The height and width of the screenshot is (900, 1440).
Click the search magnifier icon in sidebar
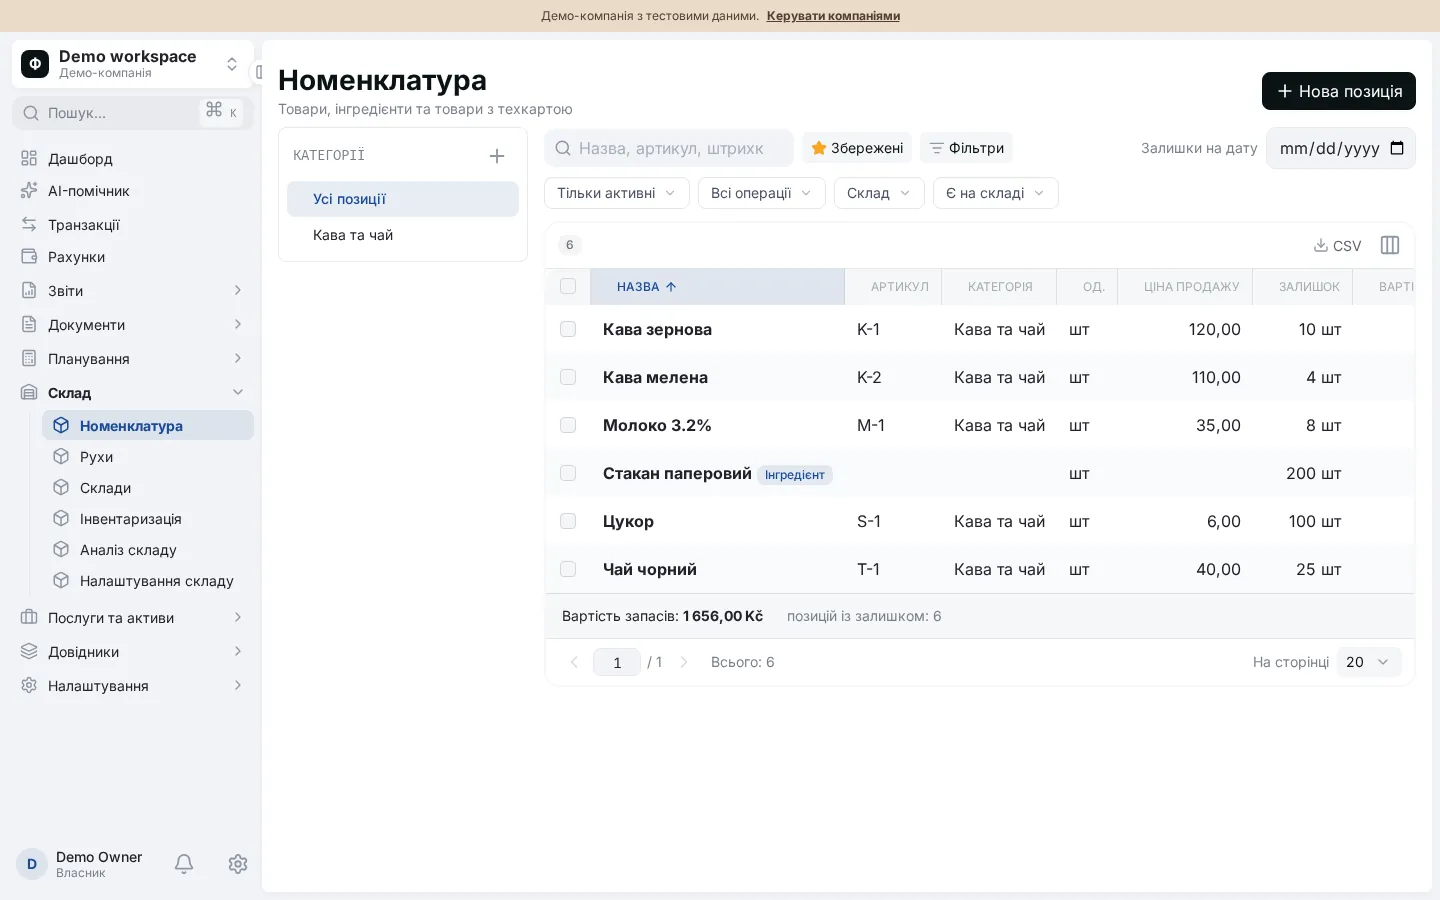pyautogui.click(x=31, y=113)
